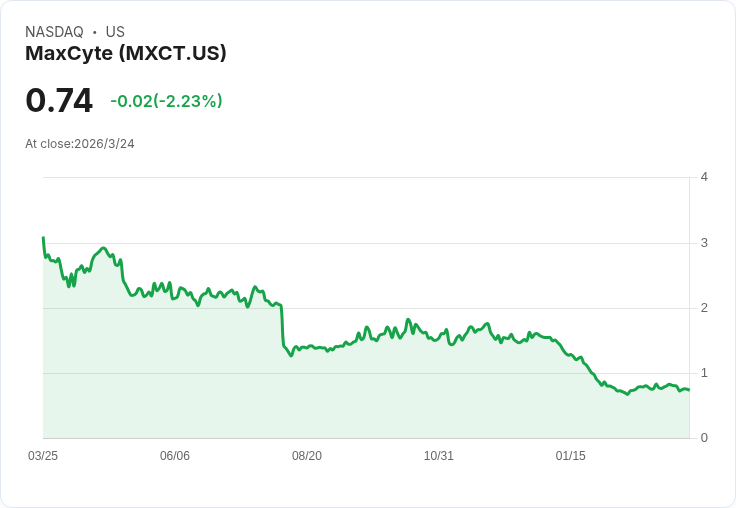Select the current price 0.74
This screenshot has height=508, width=736.
click(59, 101)
